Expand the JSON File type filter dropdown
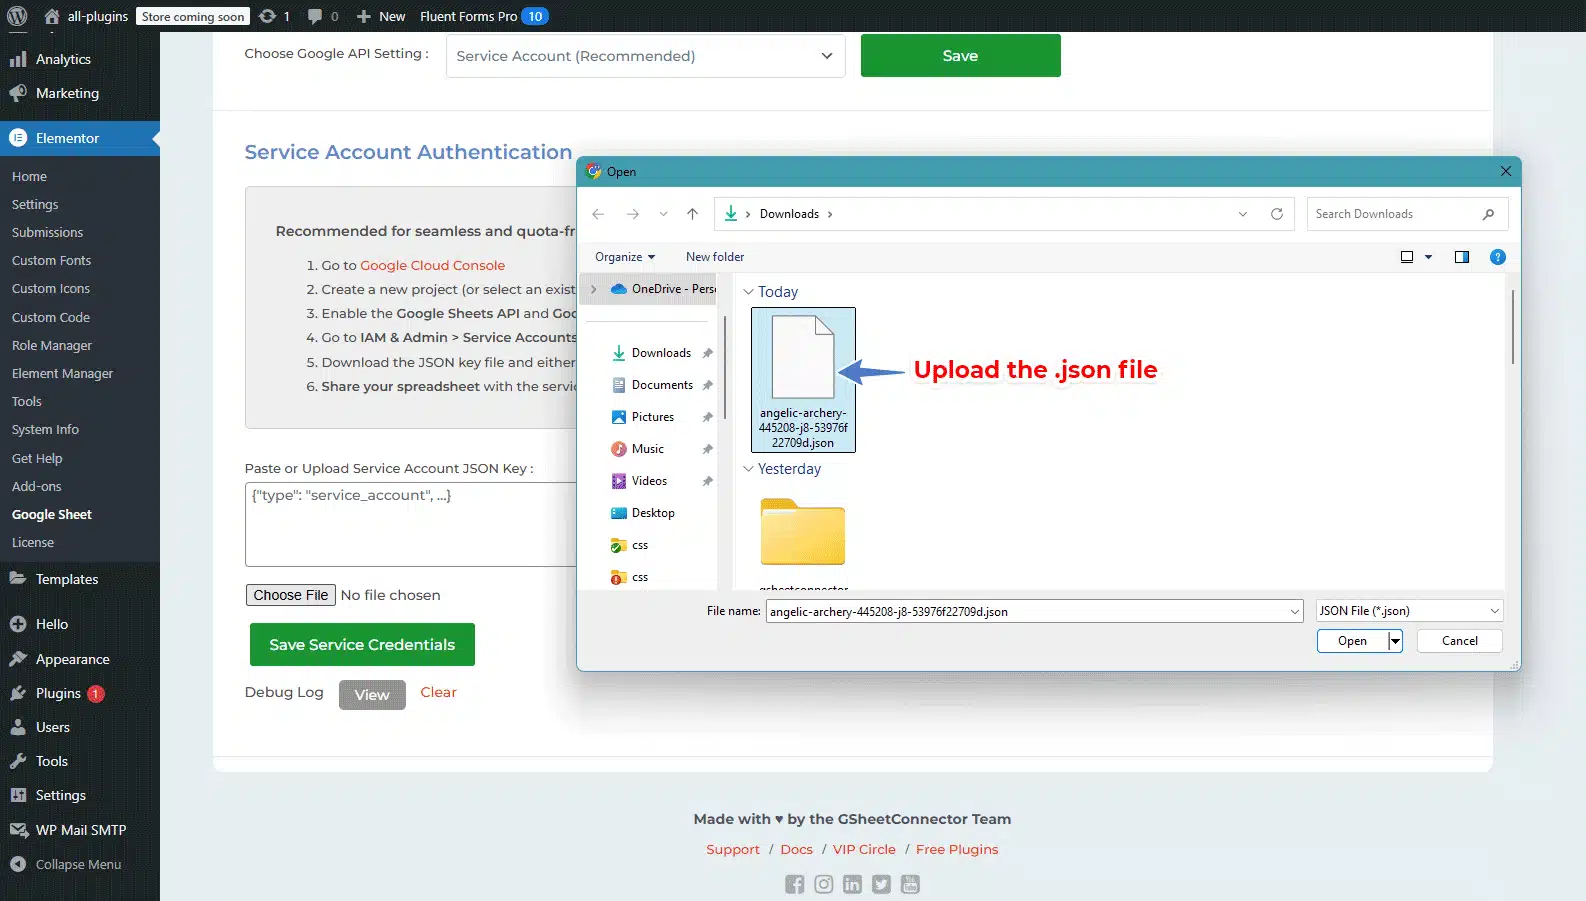The image size is (1586, 901). pos(1409,611)
